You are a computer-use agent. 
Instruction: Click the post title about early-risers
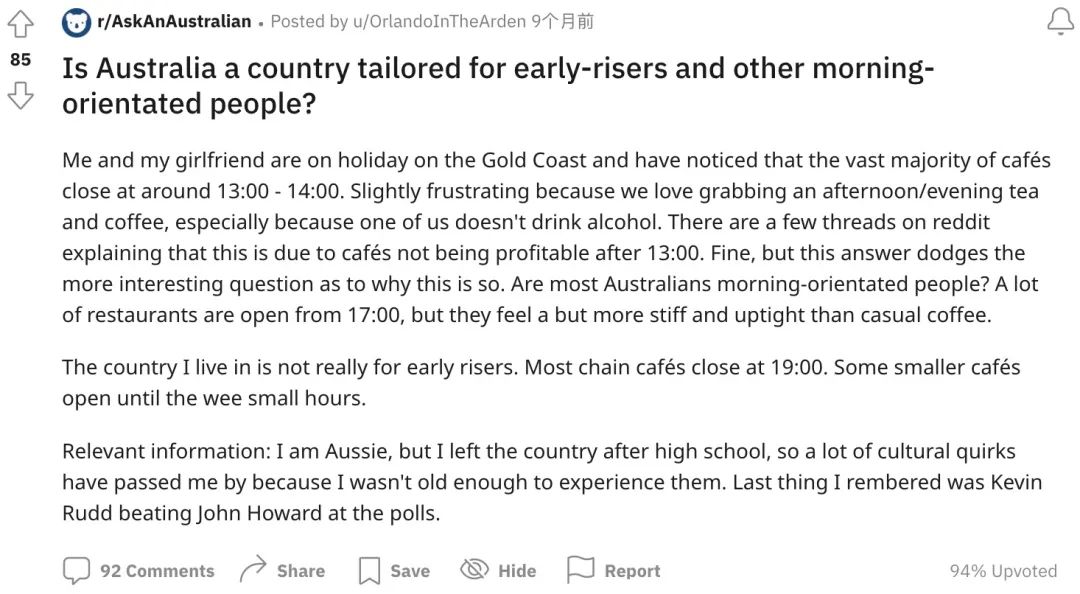498,85
